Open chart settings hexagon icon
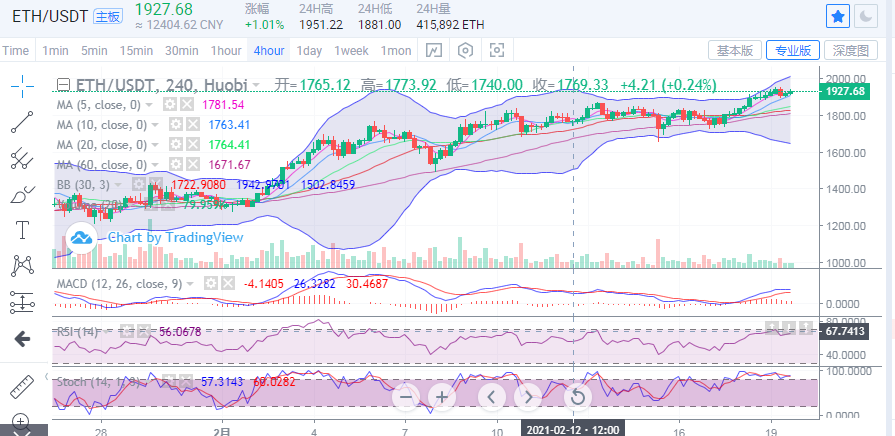 (465, 50)
